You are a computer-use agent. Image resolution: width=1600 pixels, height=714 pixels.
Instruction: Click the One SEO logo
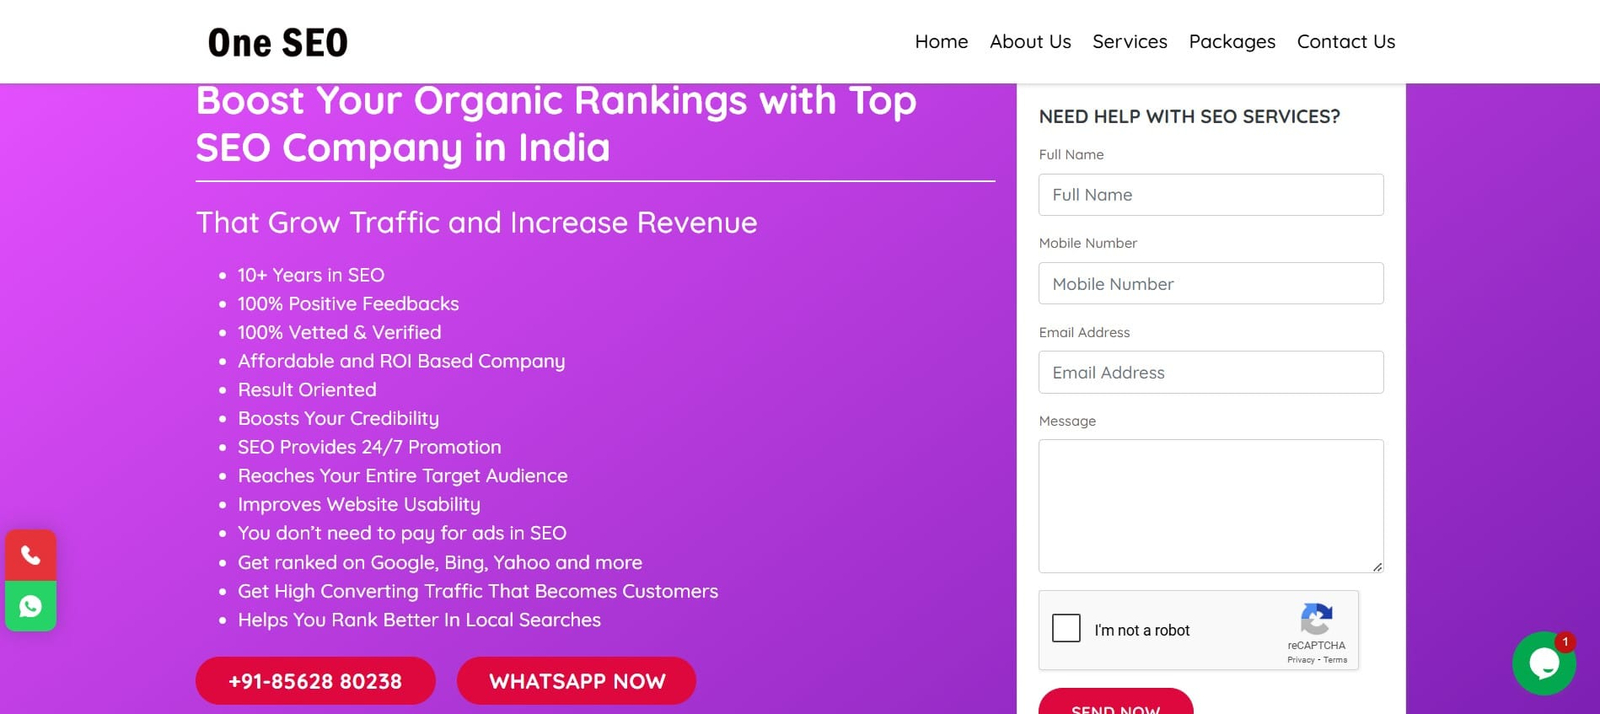point(278,42)
